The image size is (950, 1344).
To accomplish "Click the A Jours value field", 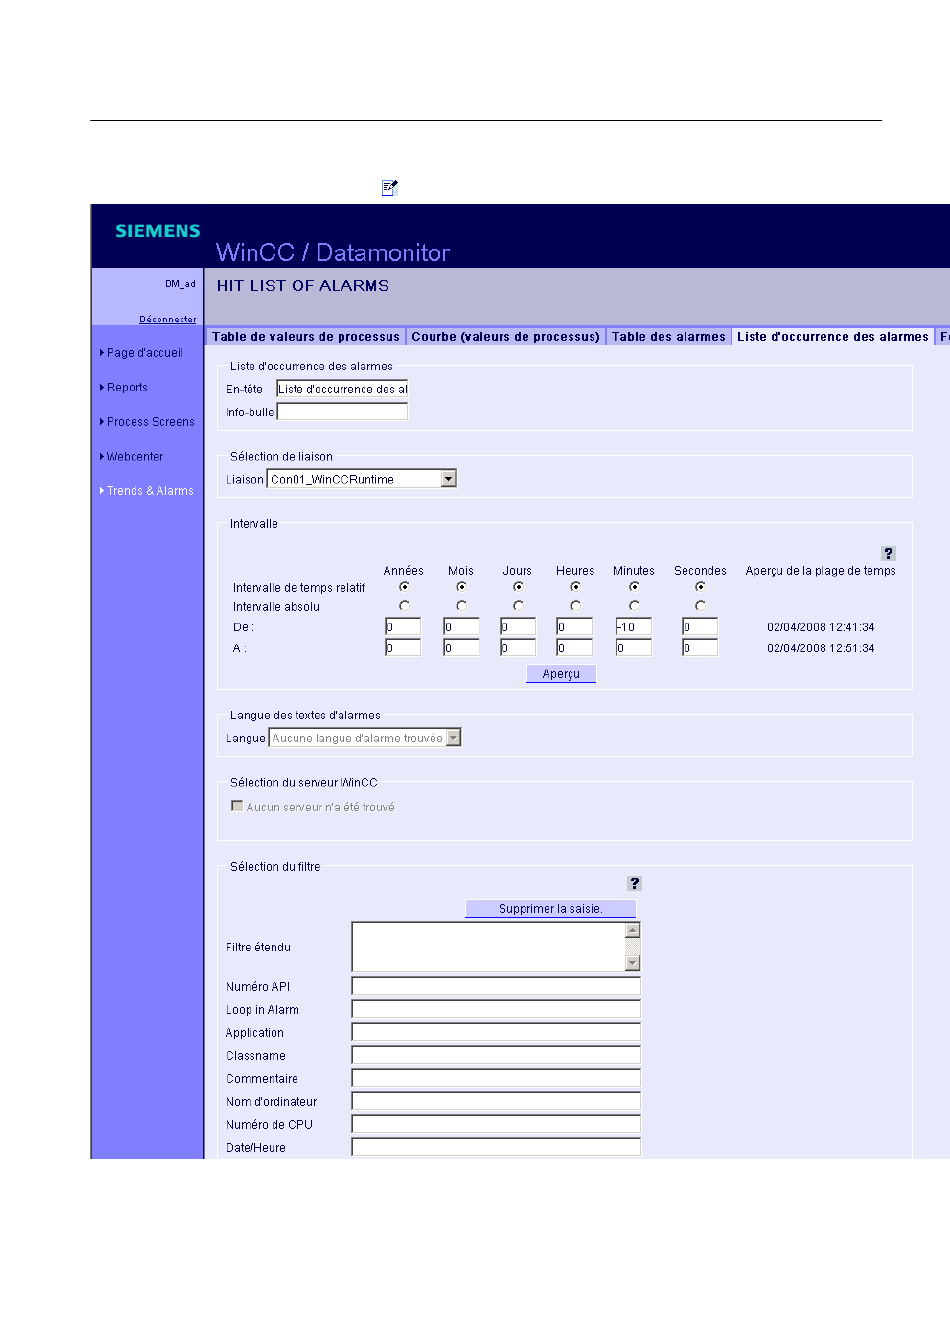I will (518, 648).
